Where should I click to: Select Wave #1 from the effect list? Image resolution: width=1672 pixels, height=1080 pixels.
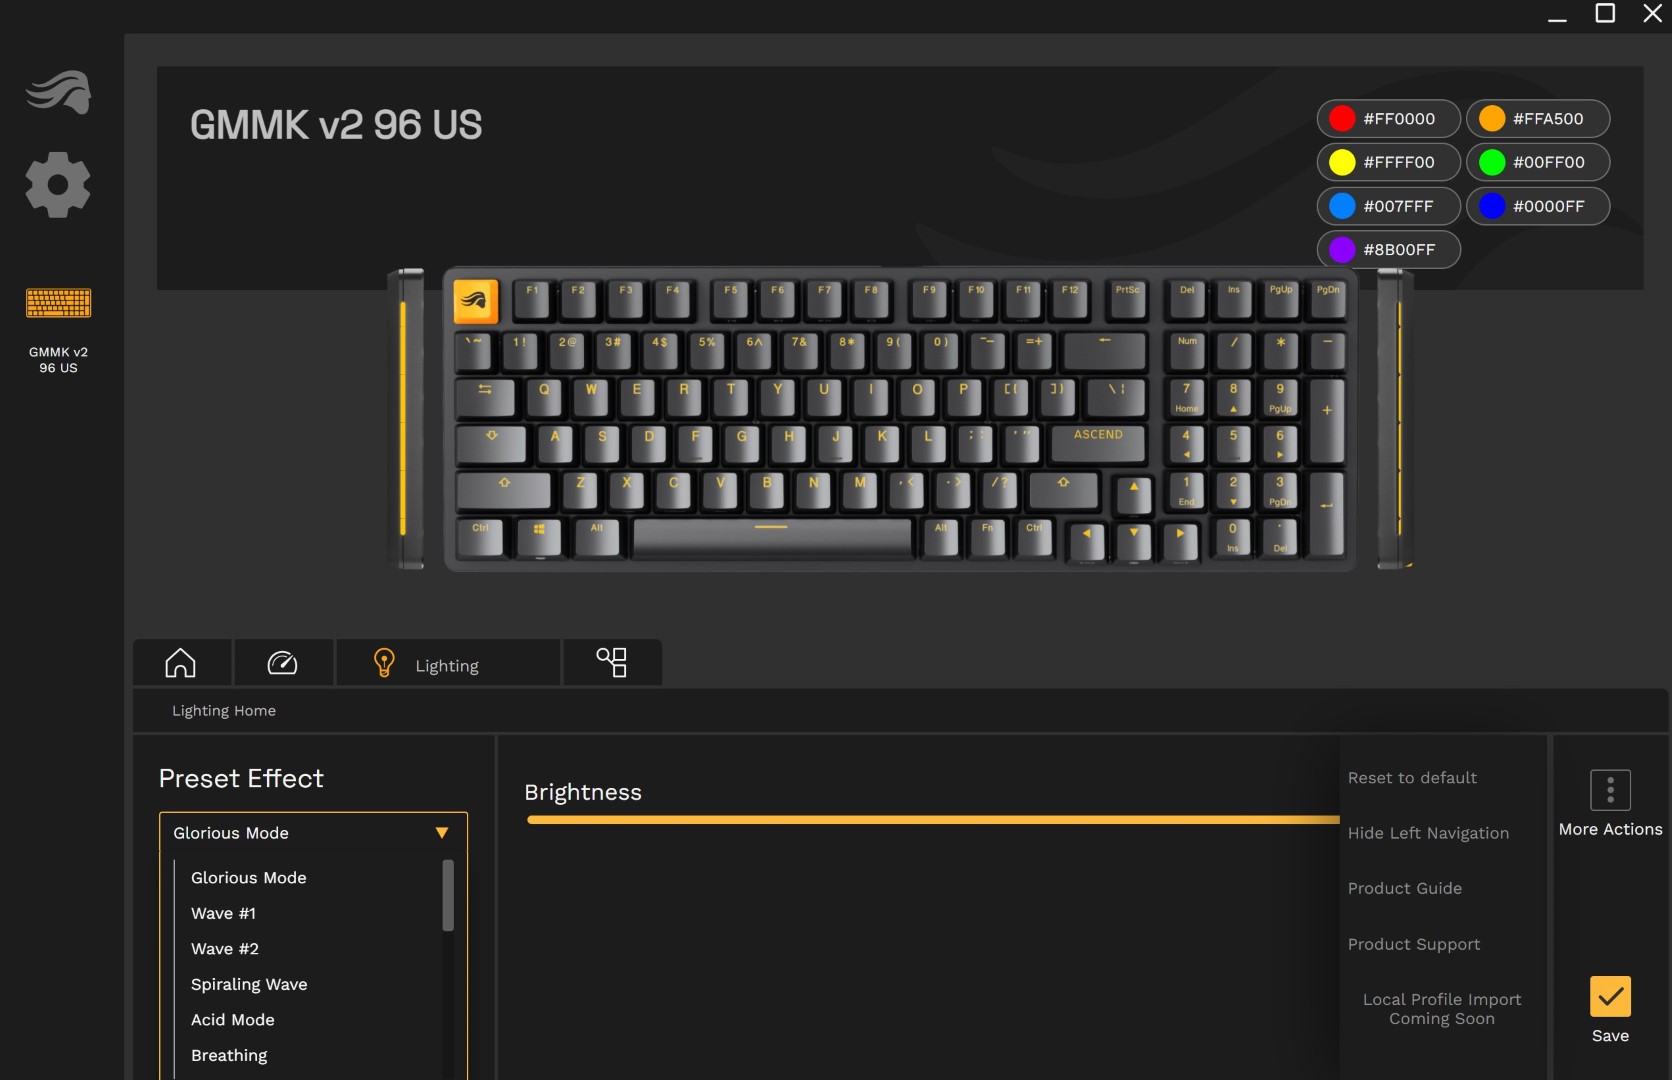(x=224, y=913)
